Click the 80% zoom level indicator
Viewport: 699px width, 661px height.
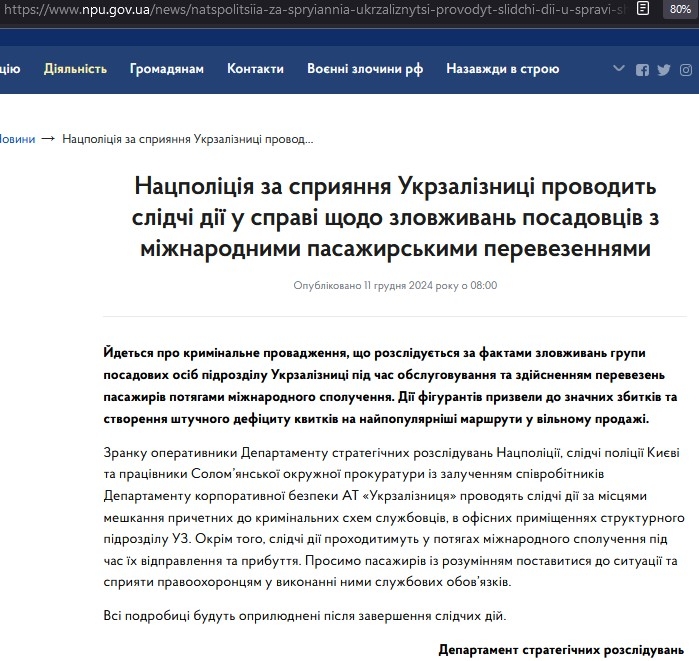(681, 10)
